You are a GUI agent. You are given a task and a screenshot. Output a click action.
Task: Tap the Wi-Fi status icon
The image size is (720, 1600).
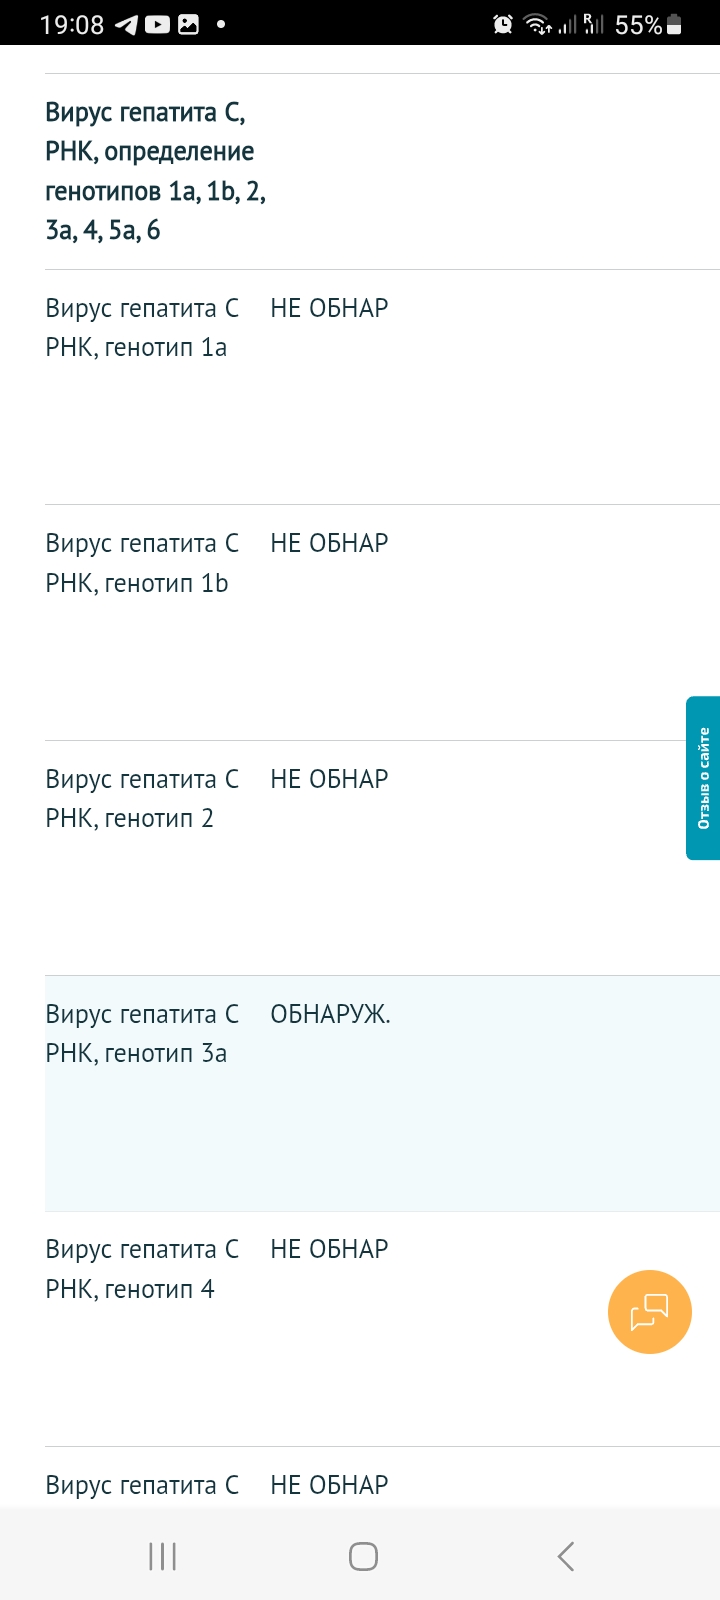[x=538, y=24]
